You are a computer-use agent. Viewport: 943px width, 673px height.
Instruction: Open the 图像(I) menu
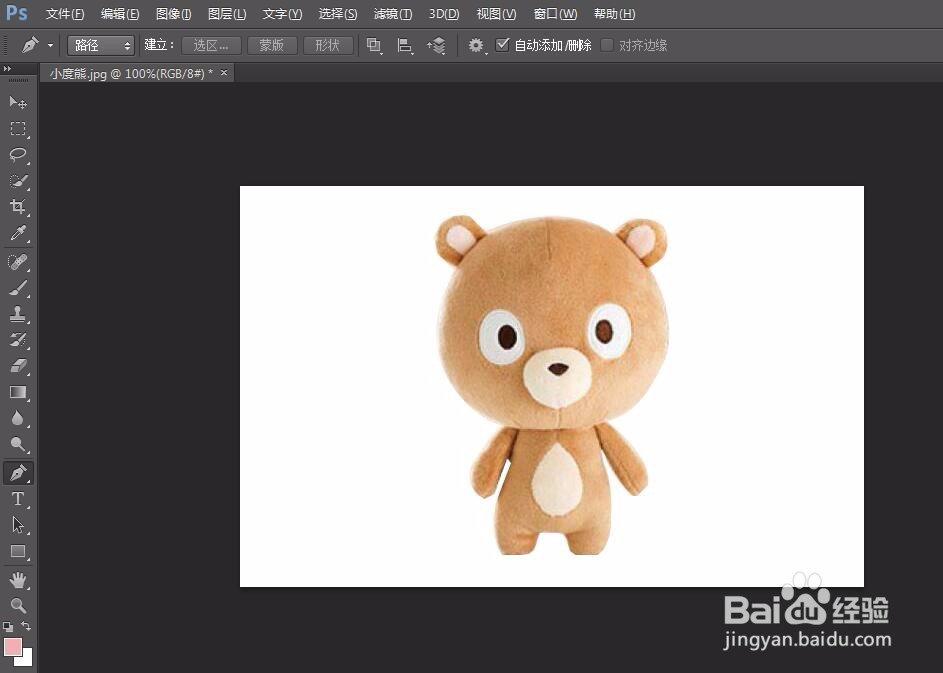(173, 14)
